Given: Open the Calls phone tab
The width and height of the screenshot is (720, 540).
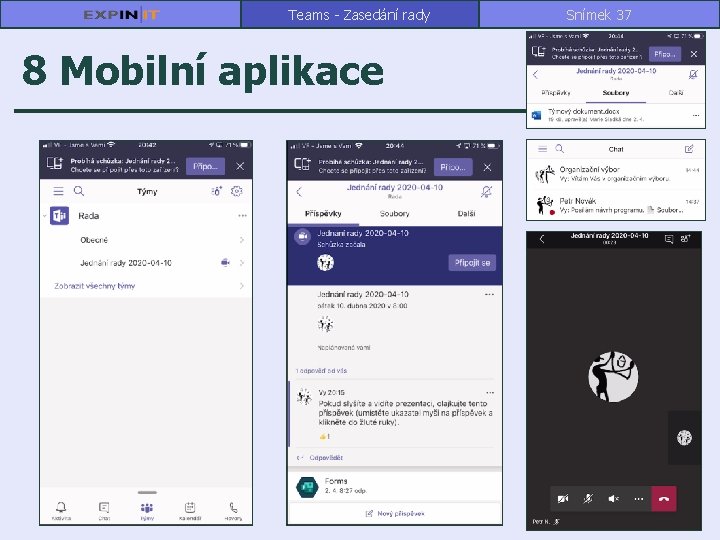Looking at the screenshot, I should pos(233,510).
